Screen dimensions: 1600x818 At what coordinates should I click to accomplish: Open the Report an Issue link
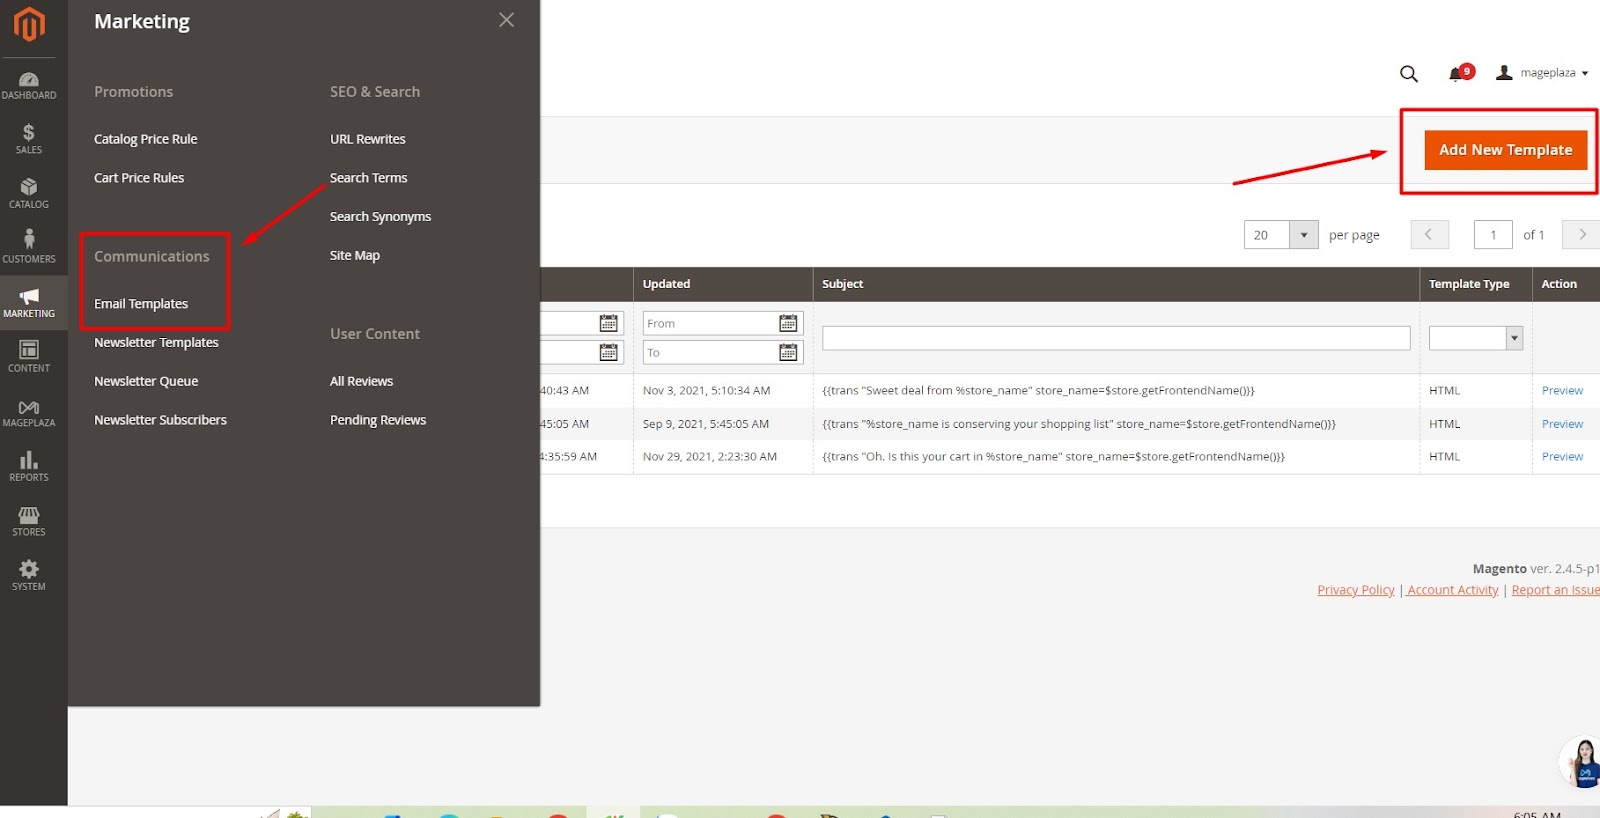click(x=1555, y=590)
